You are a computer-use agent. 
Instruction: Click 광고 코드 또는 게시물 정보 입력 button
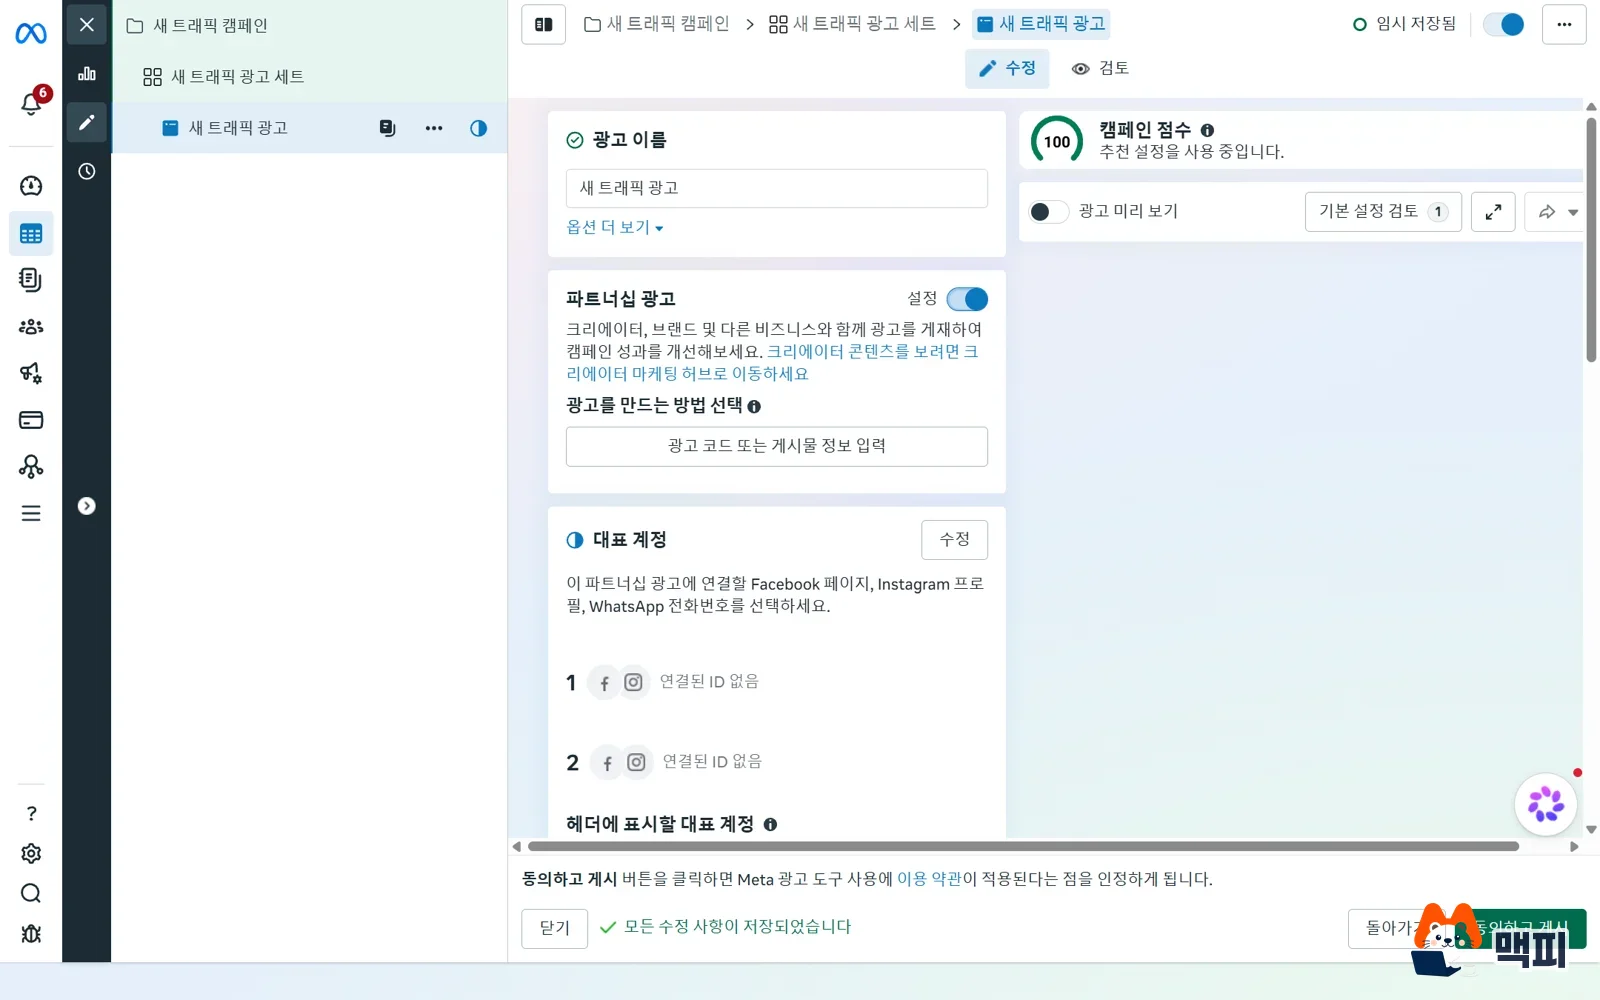click(x=777, y=446)
